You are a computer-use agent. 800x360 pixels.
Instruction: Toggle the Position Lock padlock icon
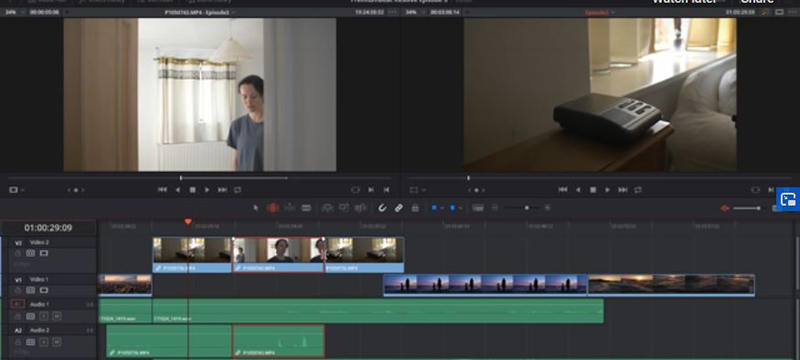415,208
